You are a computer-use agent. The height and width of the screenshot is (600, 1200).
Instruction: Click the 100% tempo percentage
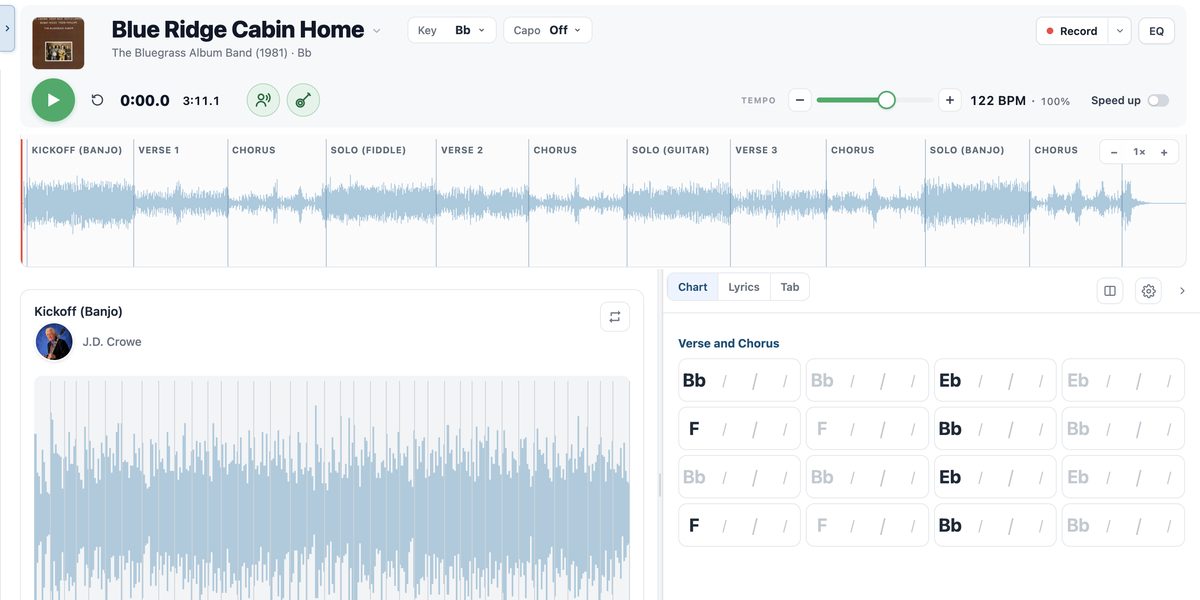1055,101
